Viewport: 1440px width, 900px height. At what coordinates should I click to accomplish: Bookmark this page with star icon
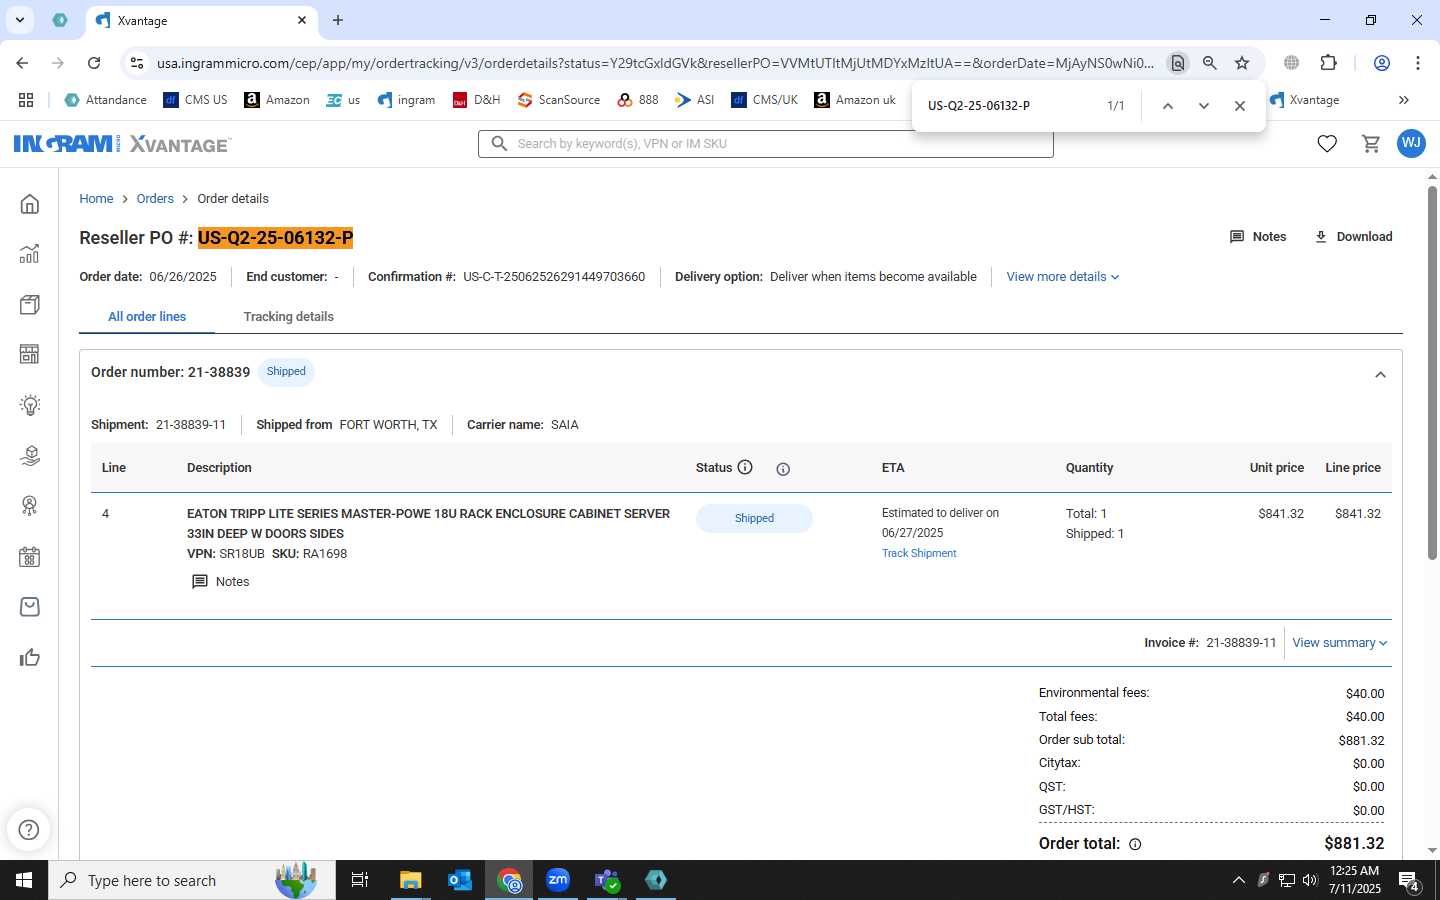[x=1242, y=63]
